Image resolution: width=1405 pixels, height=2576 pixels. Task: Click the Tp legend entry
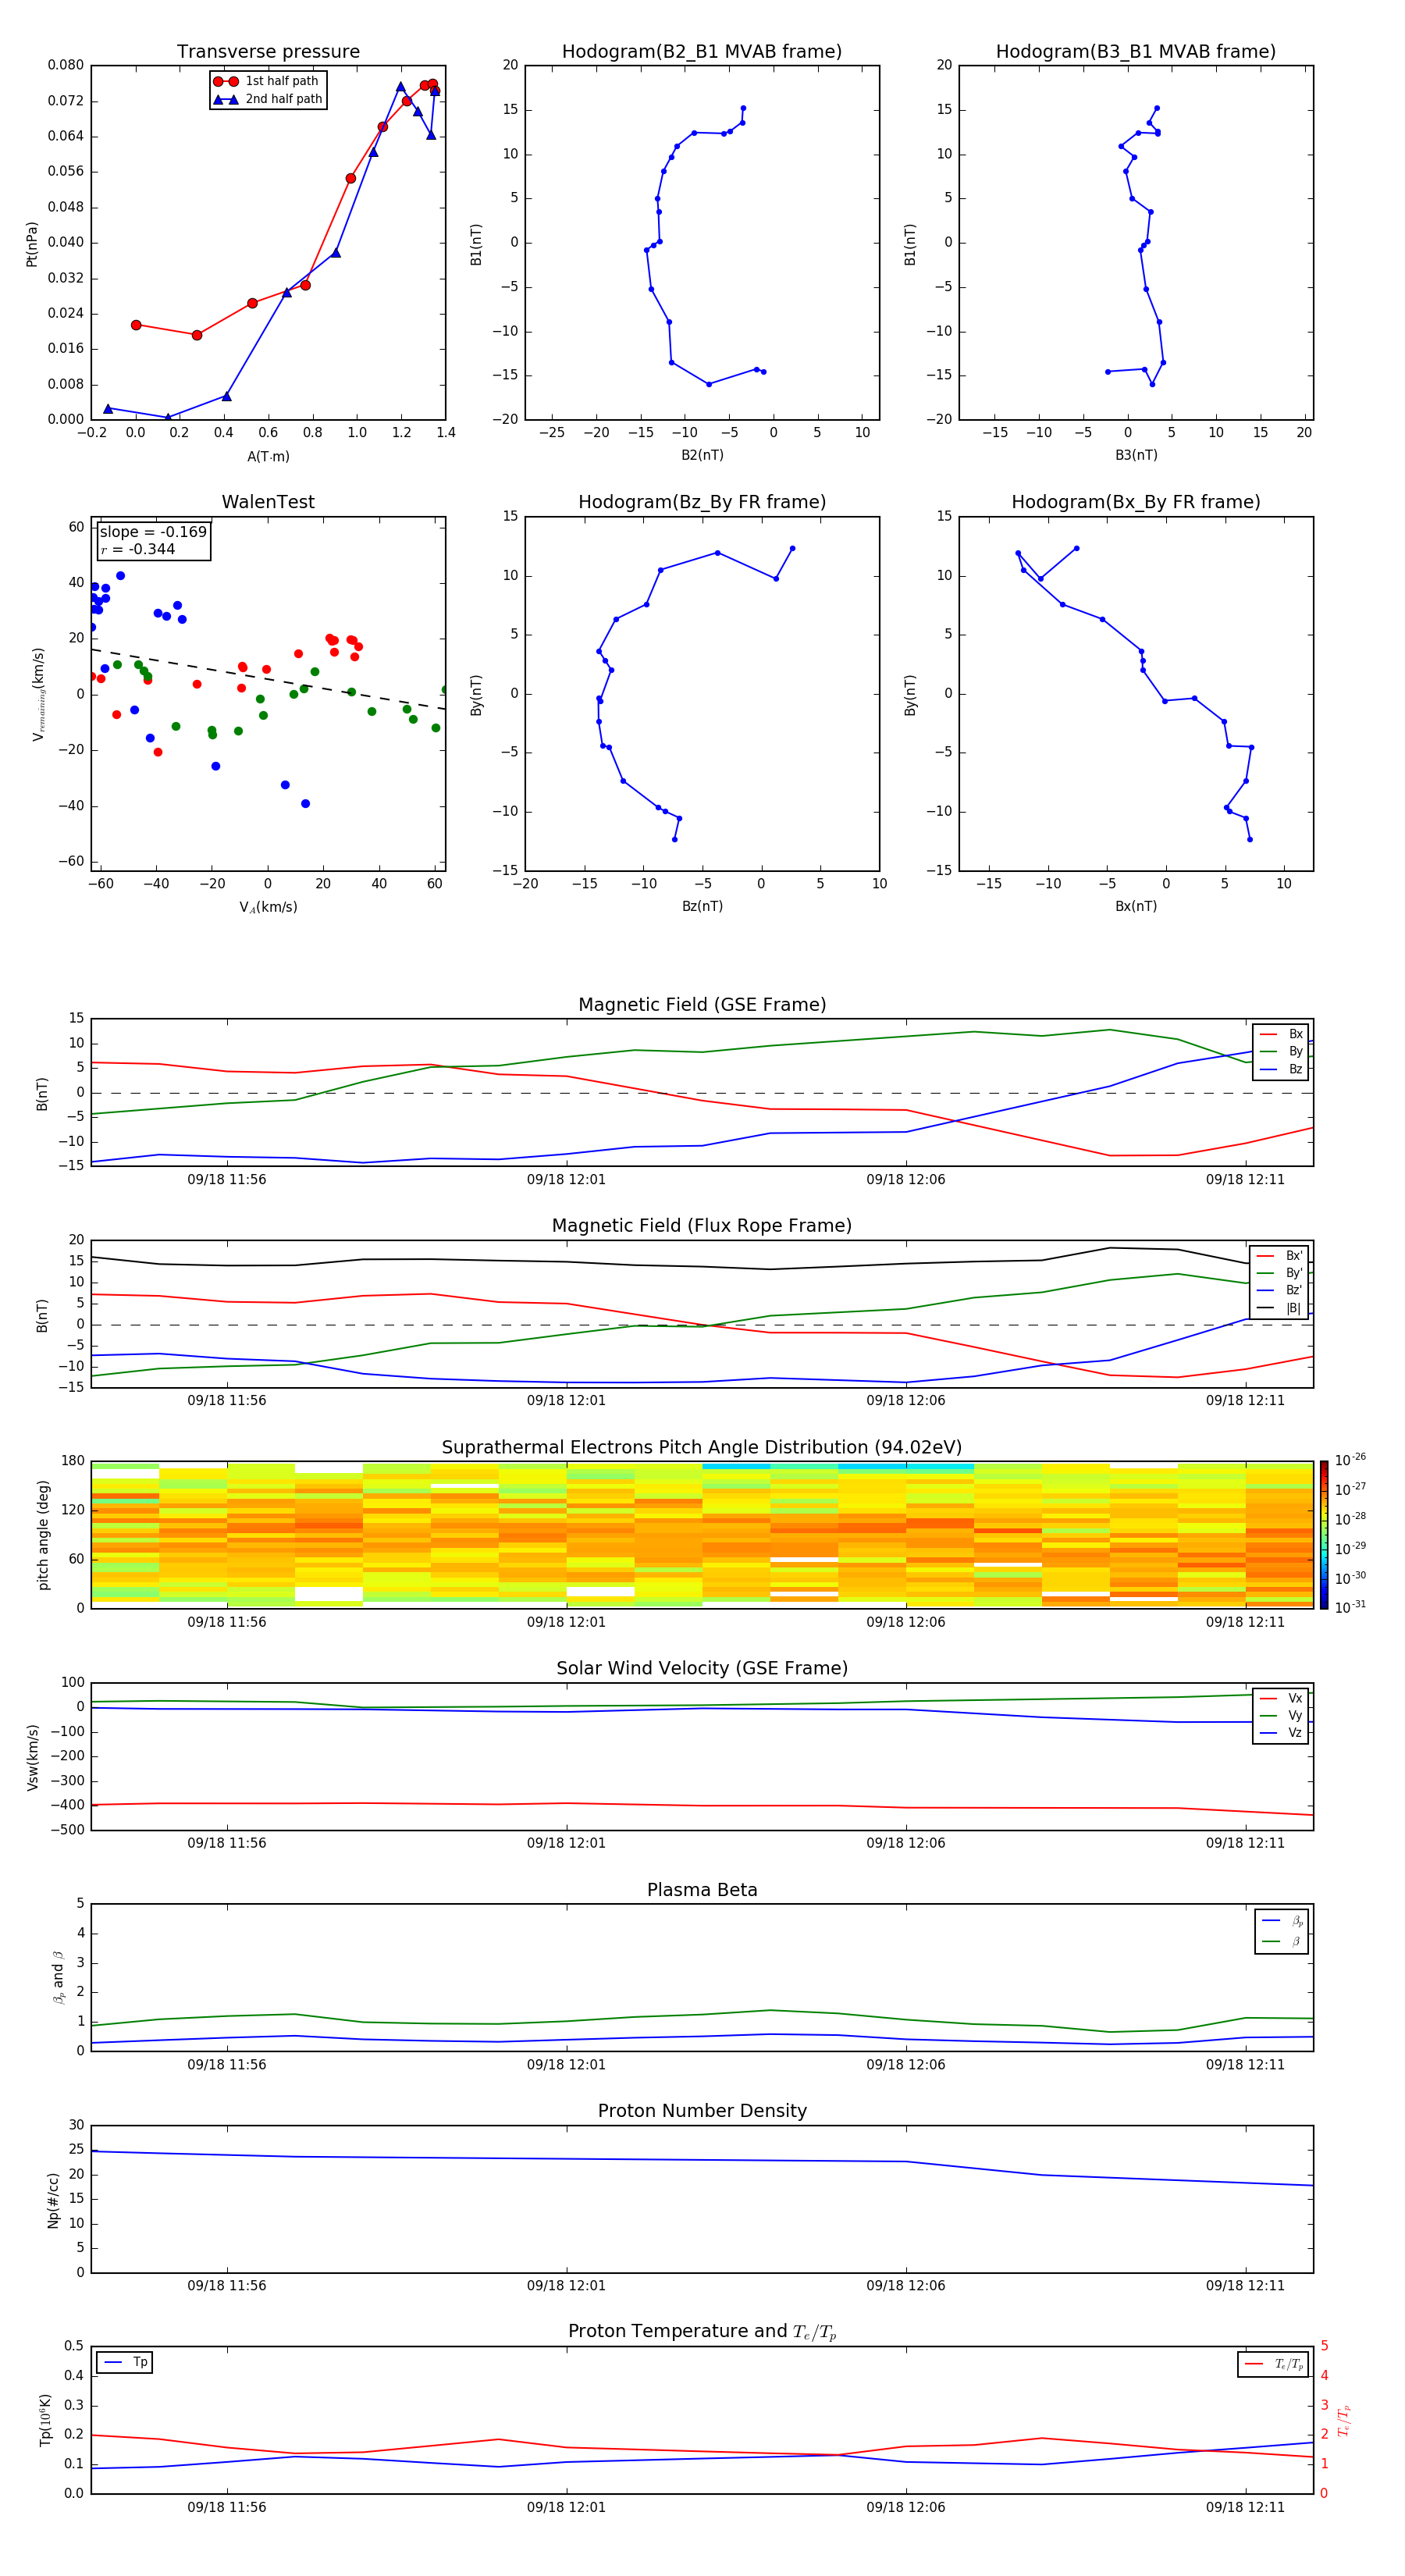pos(125,2362)
